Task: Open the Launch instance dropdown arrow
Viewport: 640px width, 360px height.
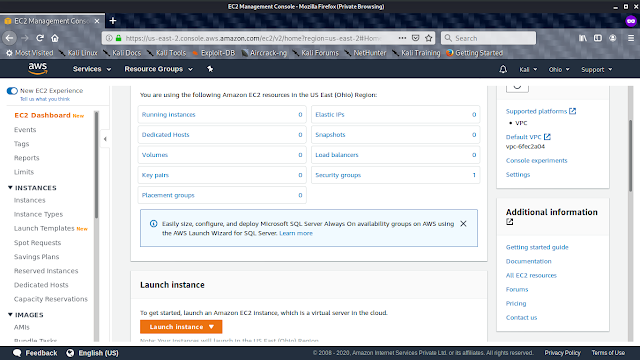Action: 211,327
